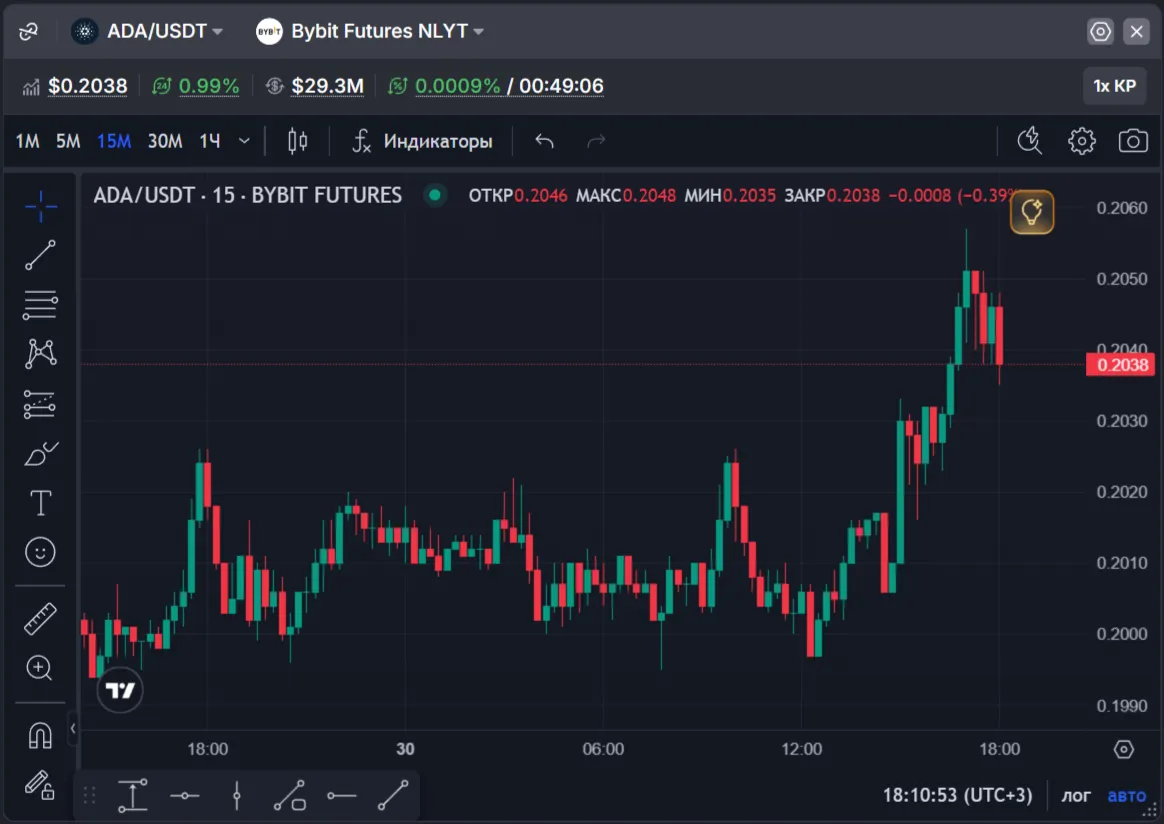Select the trend line tool
The width and height of the screenshot is (1164, 824).
tap(40, 255)
